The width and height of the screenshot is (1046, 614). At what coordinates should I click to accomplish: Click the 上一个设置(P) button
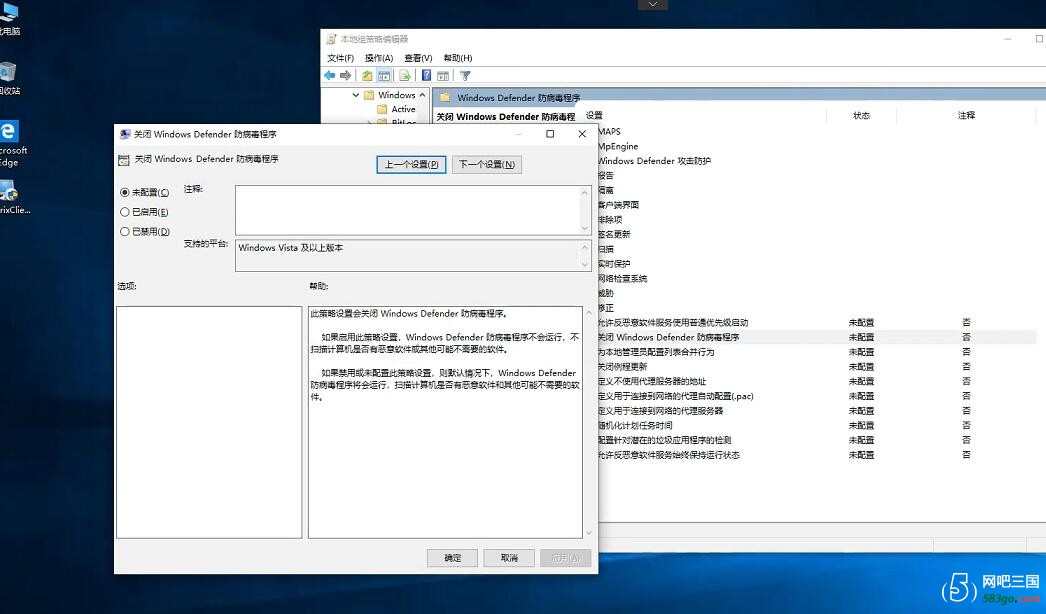click(x=411, y=164)
